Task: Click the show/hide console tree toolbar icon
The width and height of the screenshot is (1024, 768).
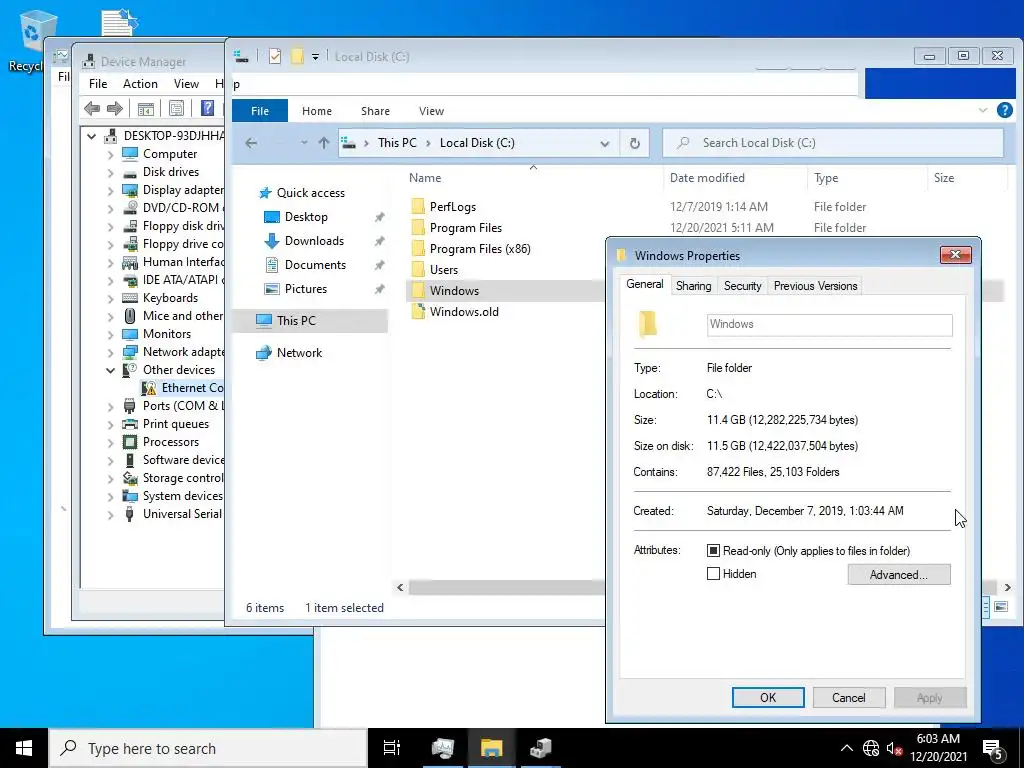Action: (x=146, y=108)
